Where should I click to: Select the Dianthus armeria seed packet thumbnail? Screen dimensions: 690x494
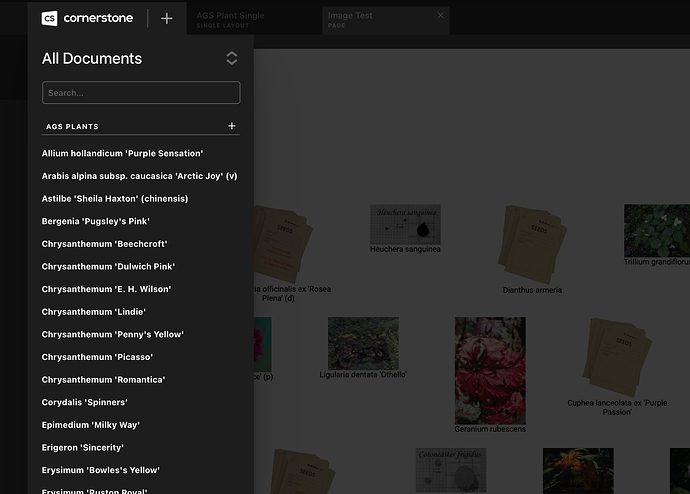coord(532,244)
